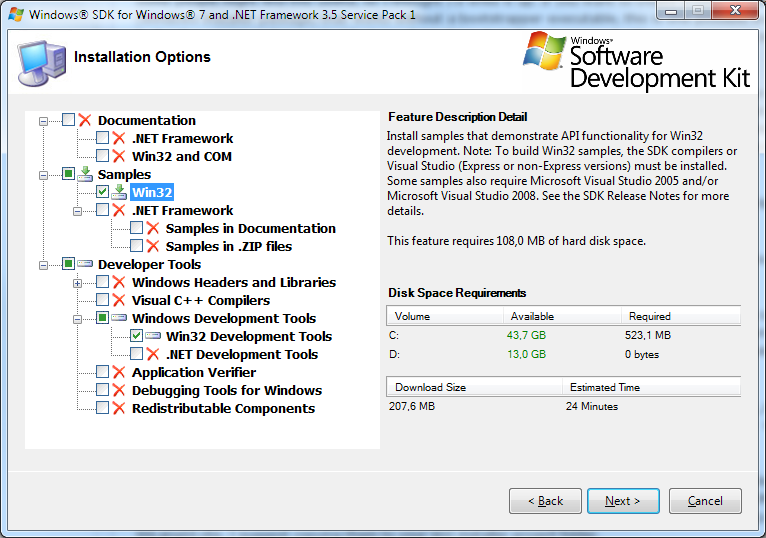Check the Win32 and COM documentation checkbox
The width and height of the screenshot is (766, 538).
(x=103, y=156)
